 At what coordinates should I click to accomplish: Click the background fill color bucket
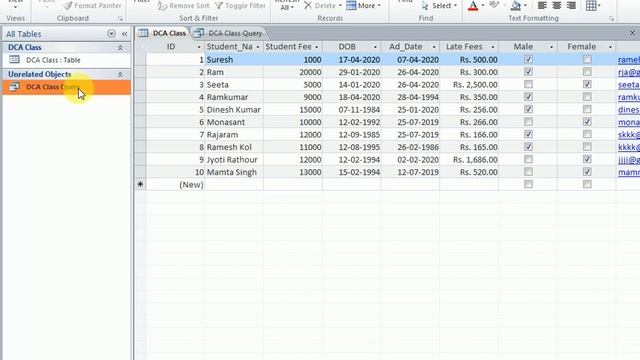516,6
